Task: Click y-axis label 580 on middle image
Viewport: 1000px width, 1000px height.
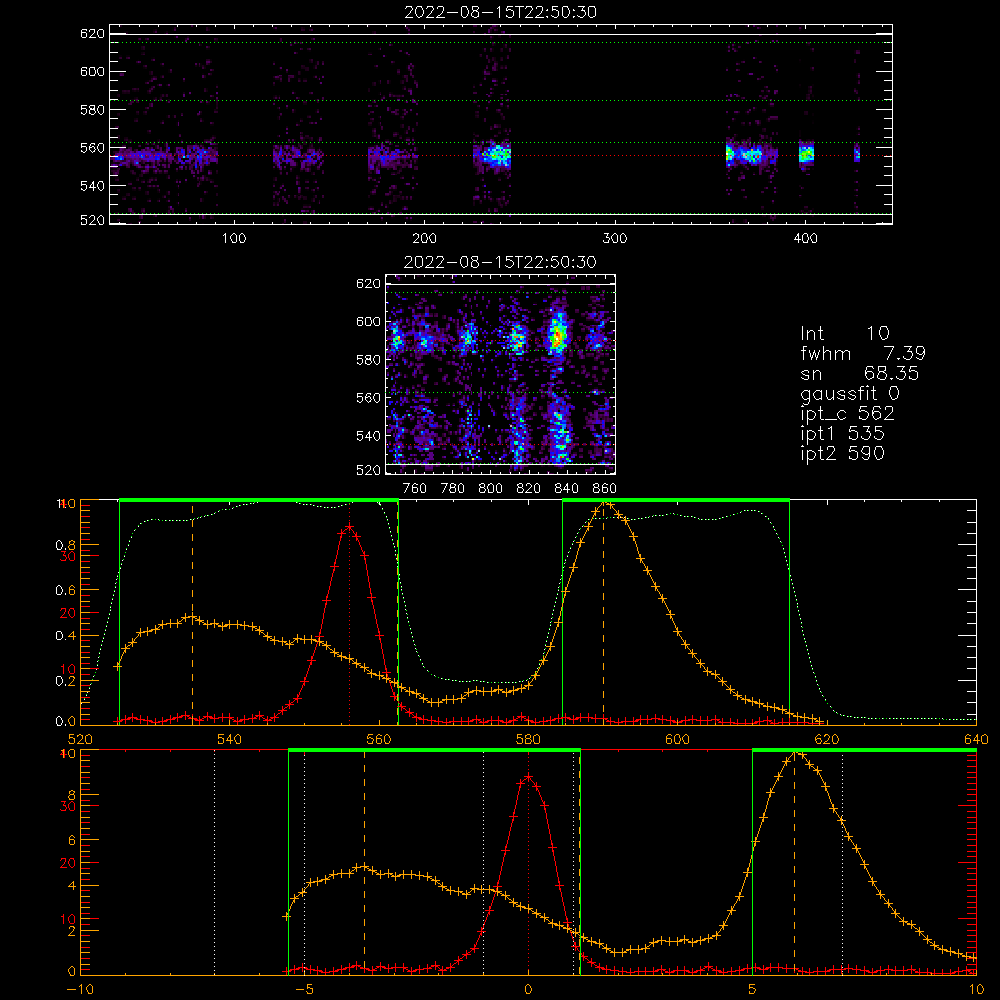Action: pyautogui.click(x=368, y=360)
